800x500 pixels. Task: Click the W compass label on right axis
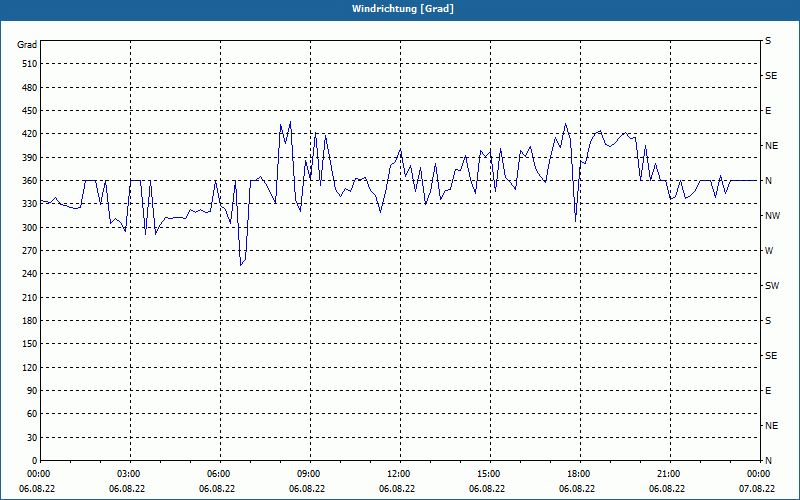point(769,251)
